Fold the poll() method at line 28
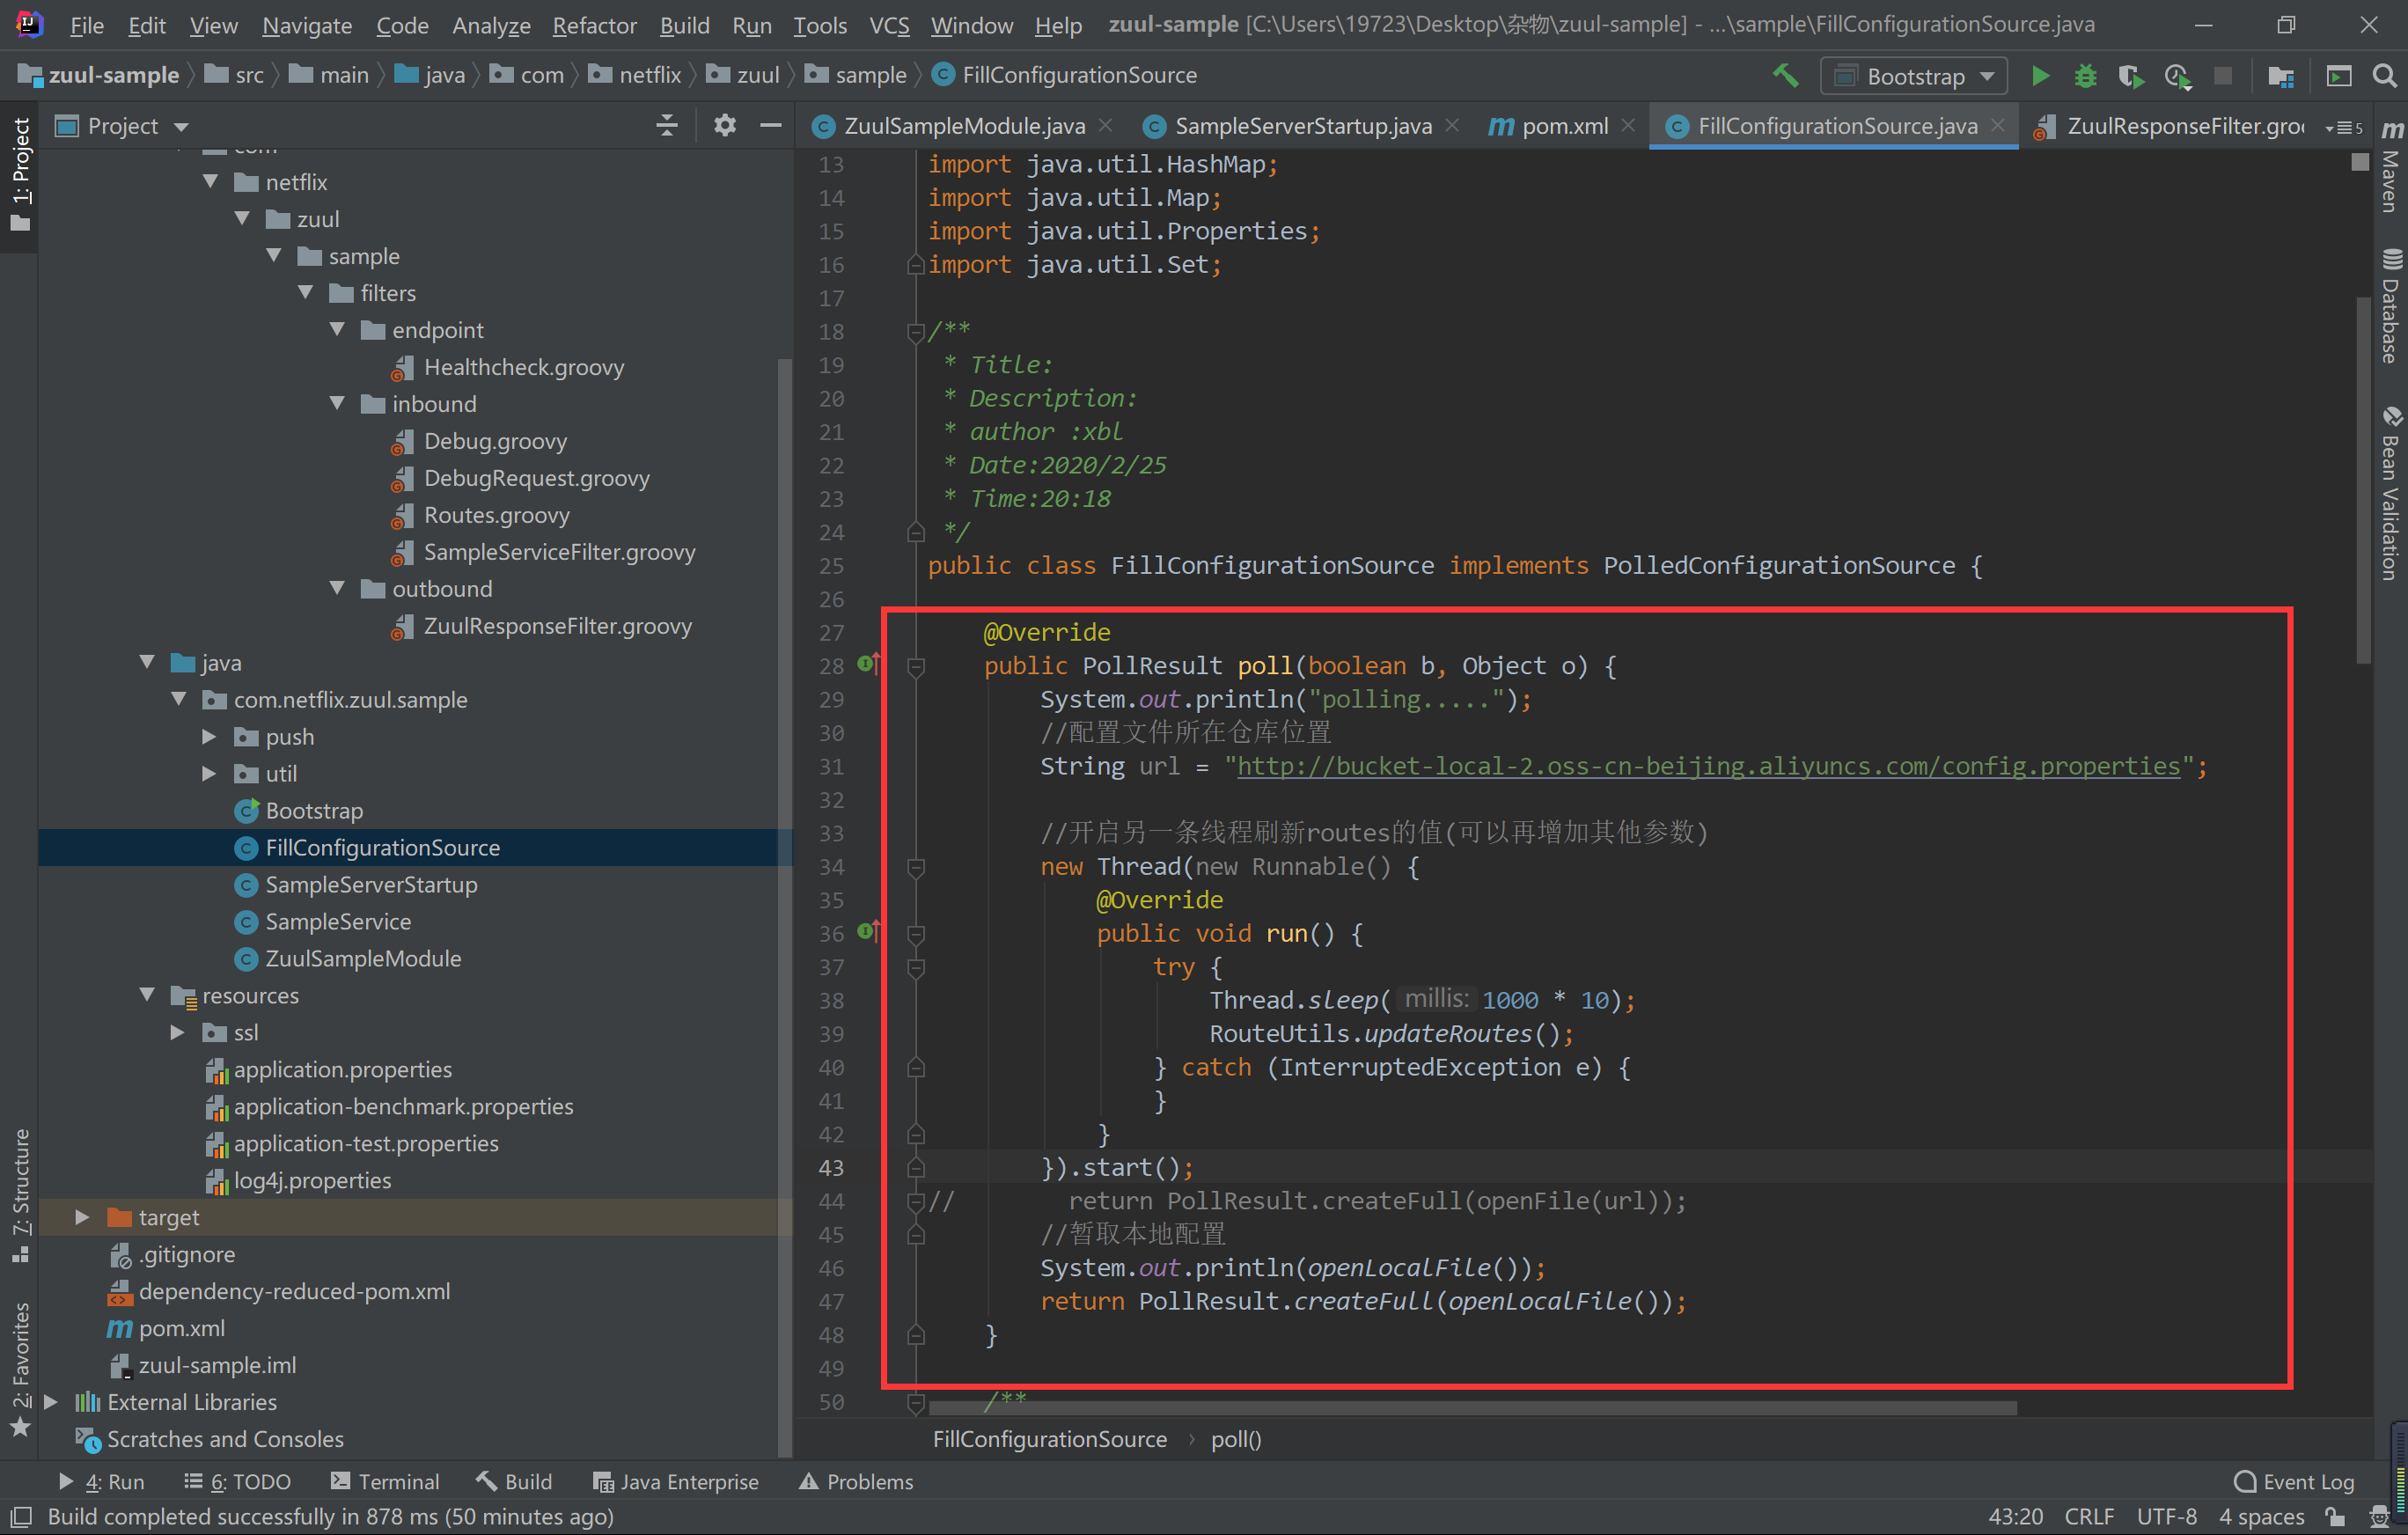2408x1535 pixels. 915,666
